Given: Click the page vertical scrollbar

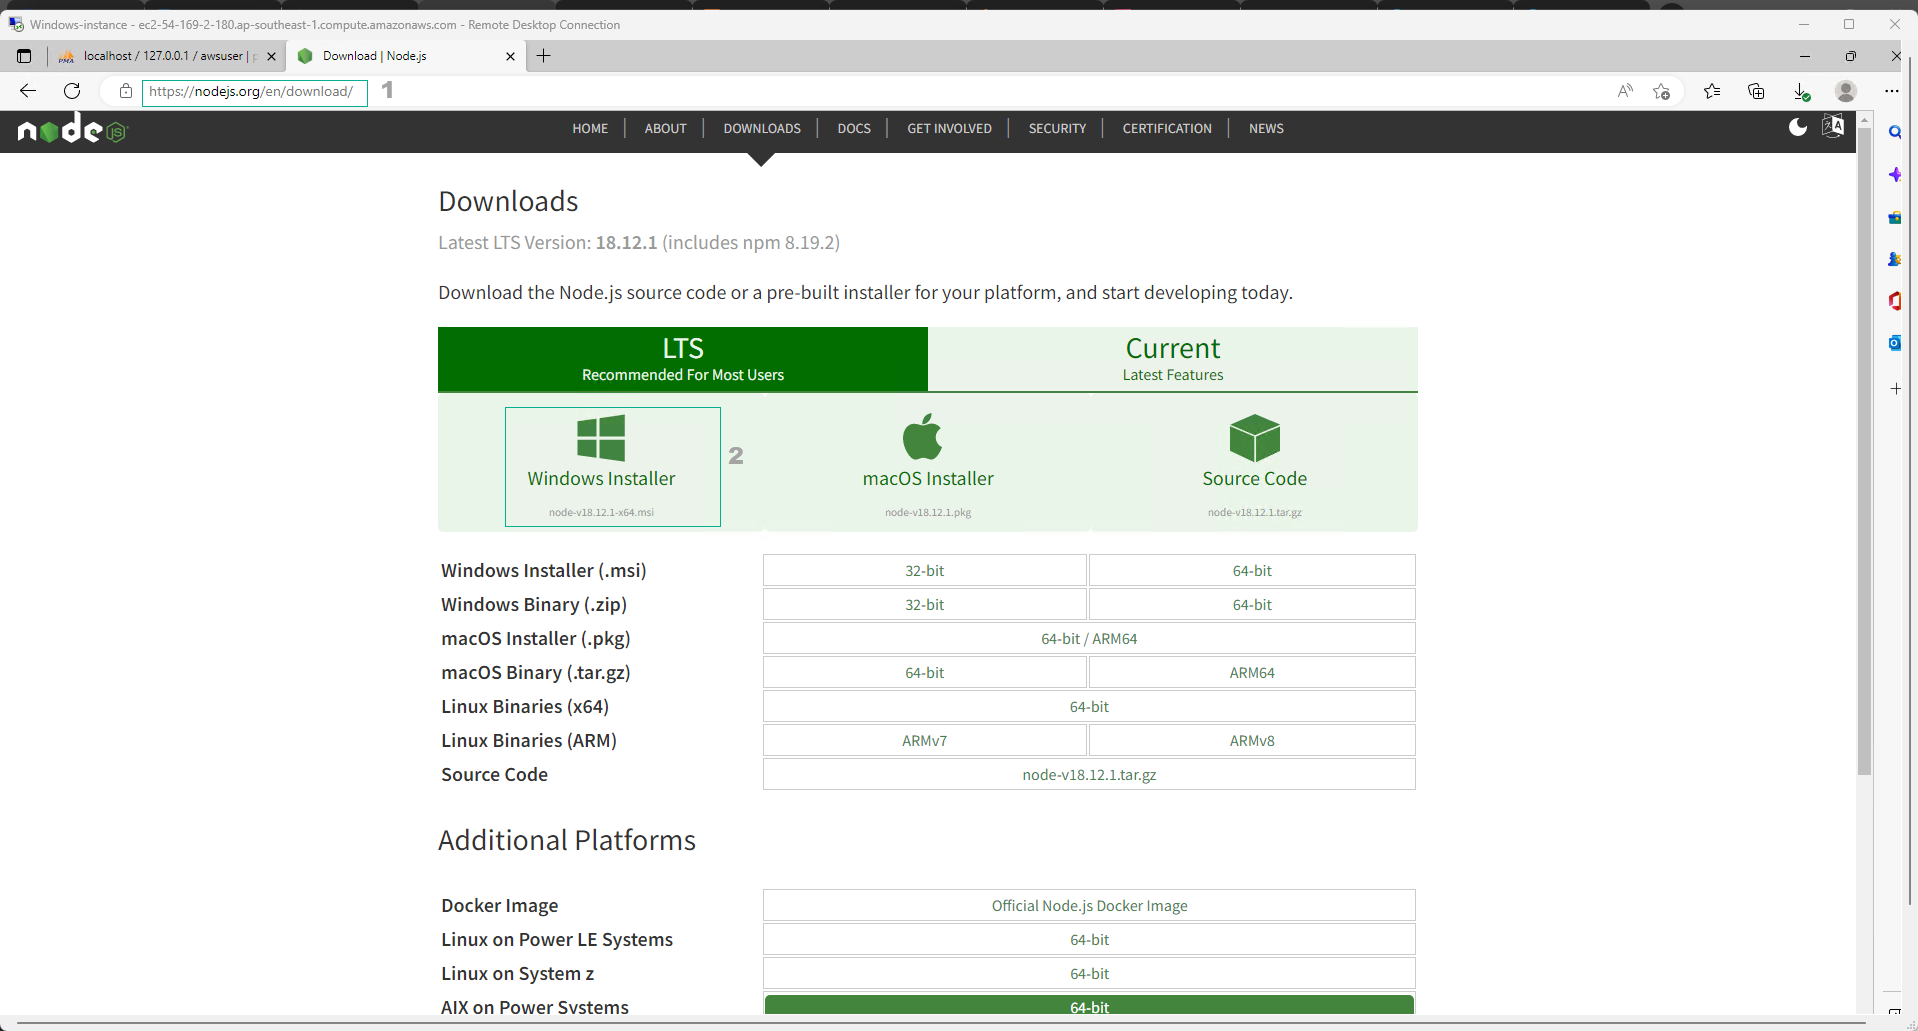Looking at the screenshot, I should point(1864,450).
